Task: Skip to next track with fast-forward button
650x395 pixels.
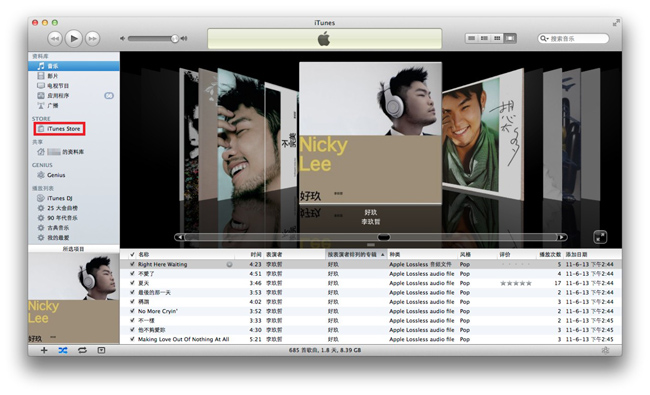Action: coord(92,39)
